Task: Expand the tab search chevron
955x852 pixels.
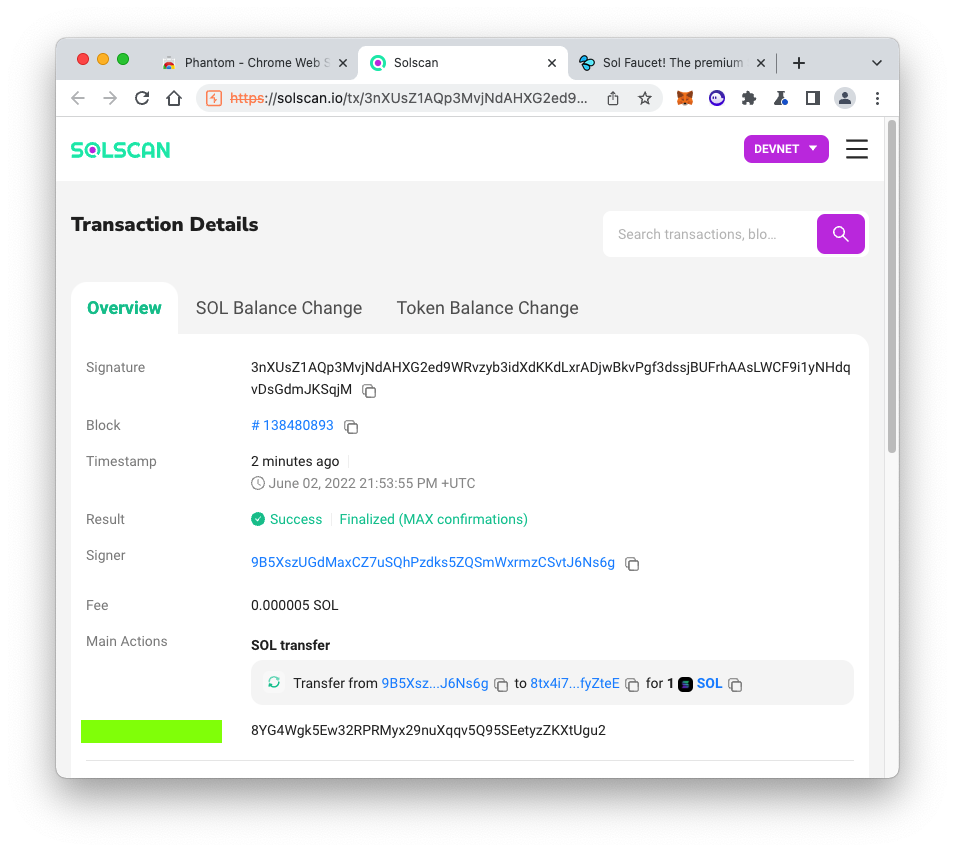Action: [x=877, y=62]
